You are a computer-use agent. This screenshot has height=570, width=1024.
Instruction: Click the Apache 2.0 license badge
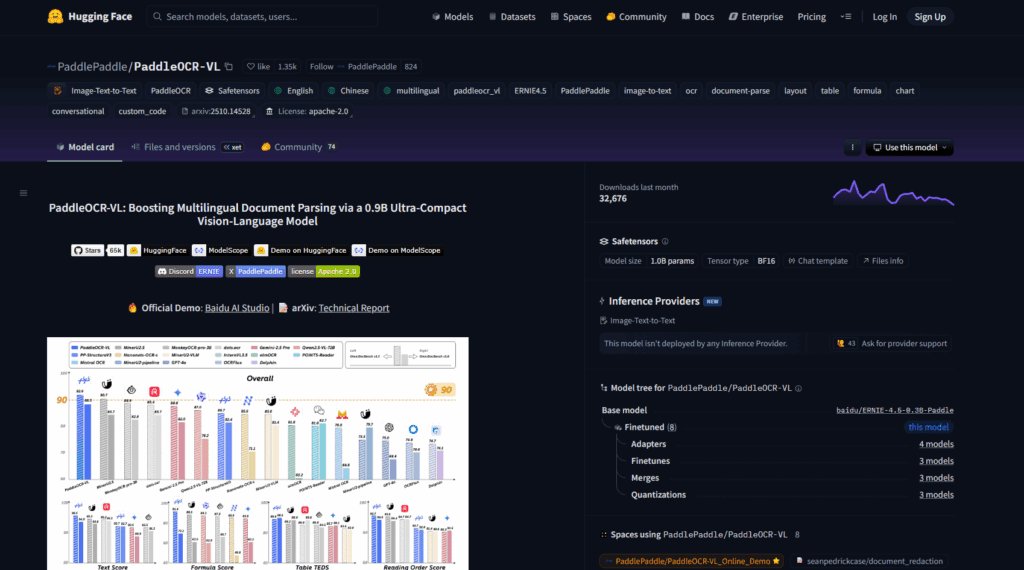tap(324, 272)
